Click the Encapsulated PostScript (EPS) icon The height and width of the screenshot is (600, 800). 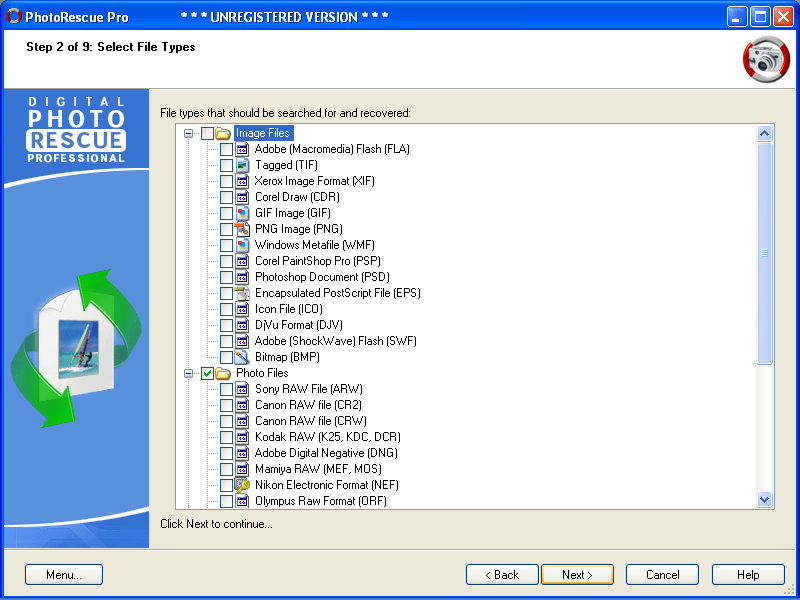242,293
